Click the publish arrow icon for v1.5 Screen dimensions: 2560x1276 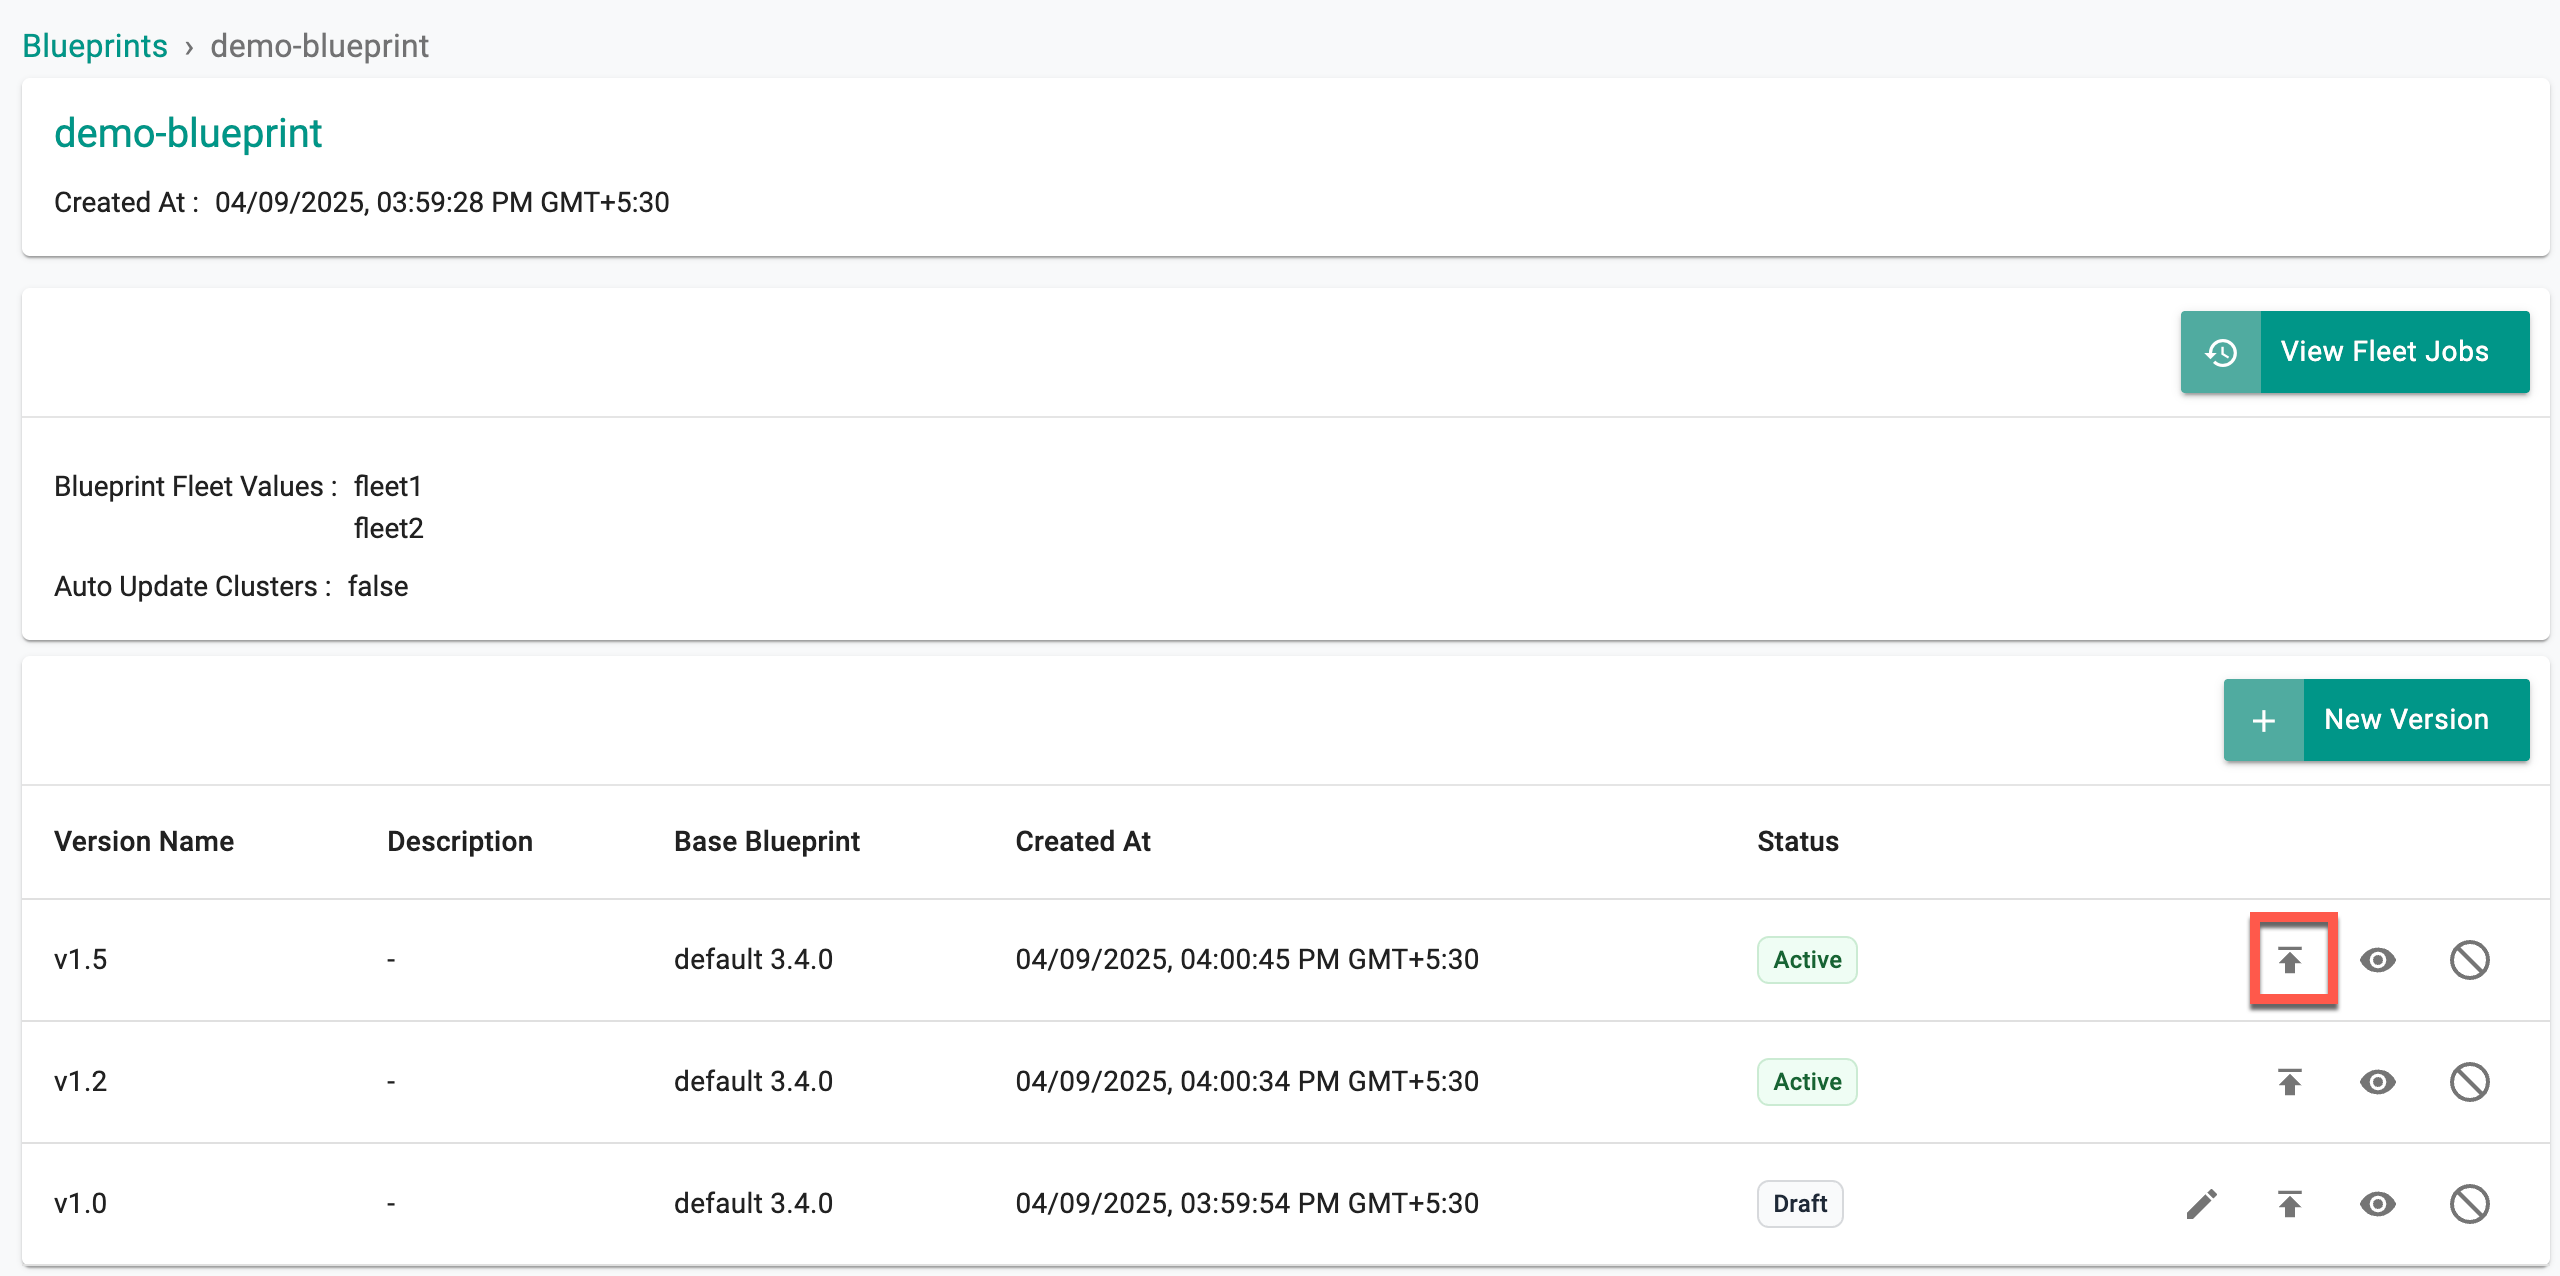pos(2290,960)
